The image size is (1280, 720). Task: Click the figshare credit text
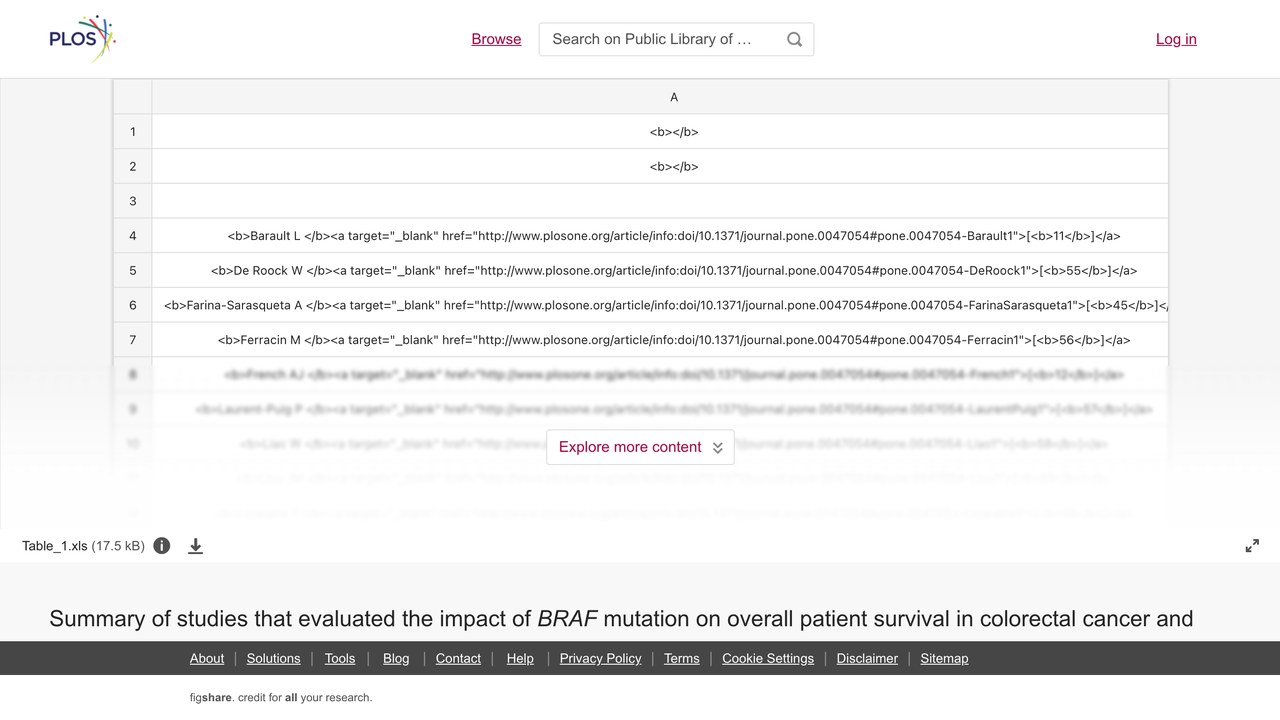click(x=281, y=698)
